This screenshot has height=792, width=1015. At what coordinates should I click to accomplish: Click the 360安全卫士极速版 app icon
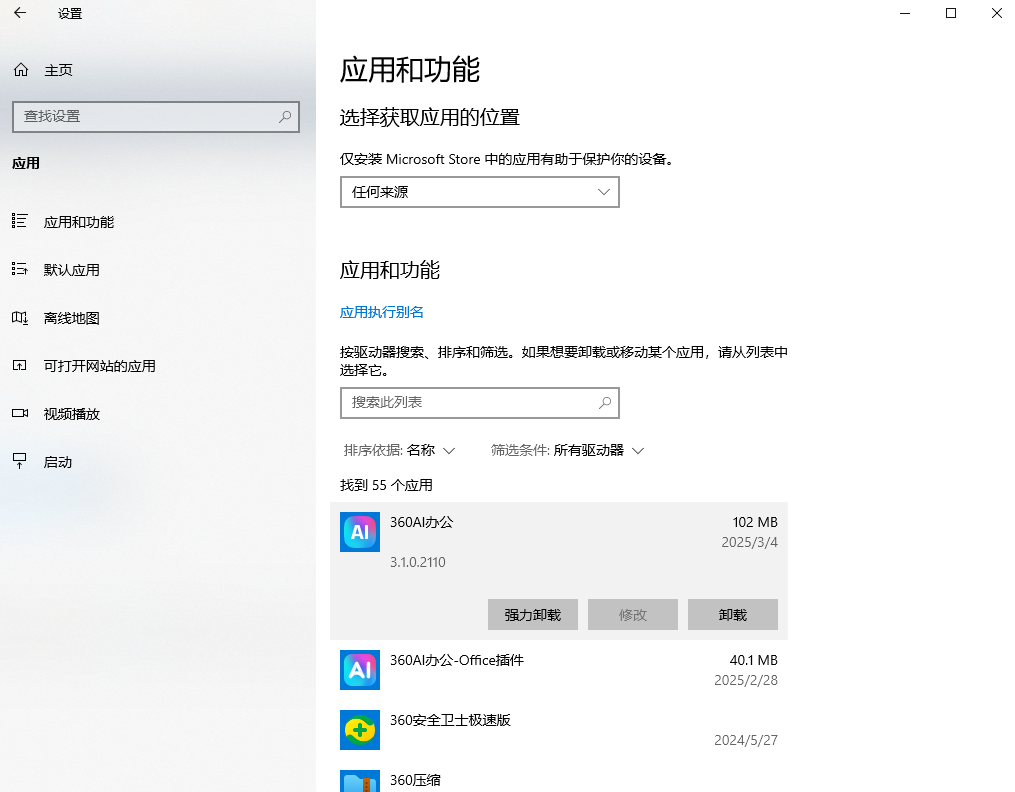(x=360, y=730)
